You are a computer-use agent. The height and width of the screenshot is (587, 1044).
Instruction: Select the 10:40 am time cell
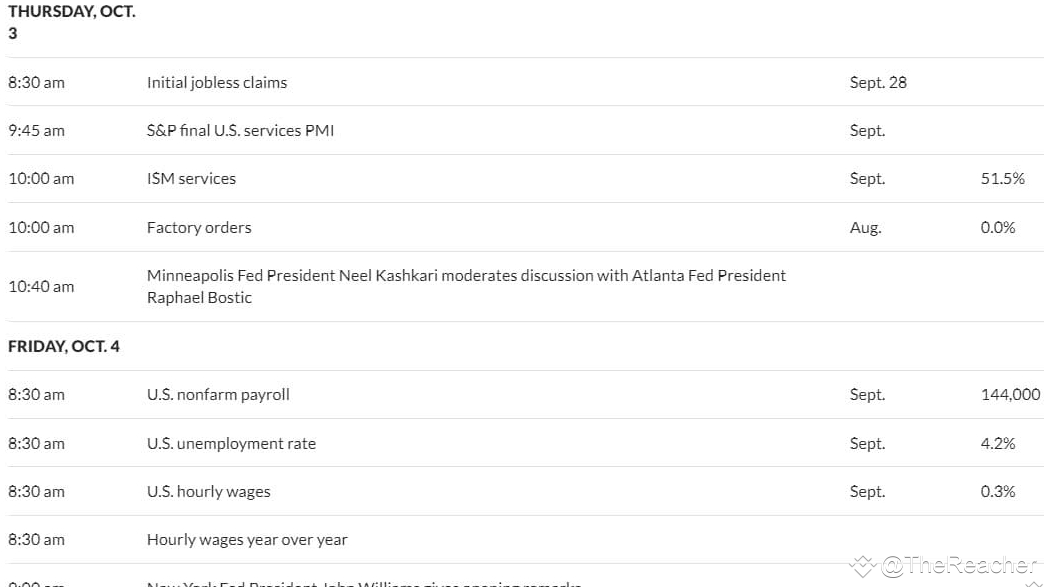pyautogui.click(x=41, y=286)
